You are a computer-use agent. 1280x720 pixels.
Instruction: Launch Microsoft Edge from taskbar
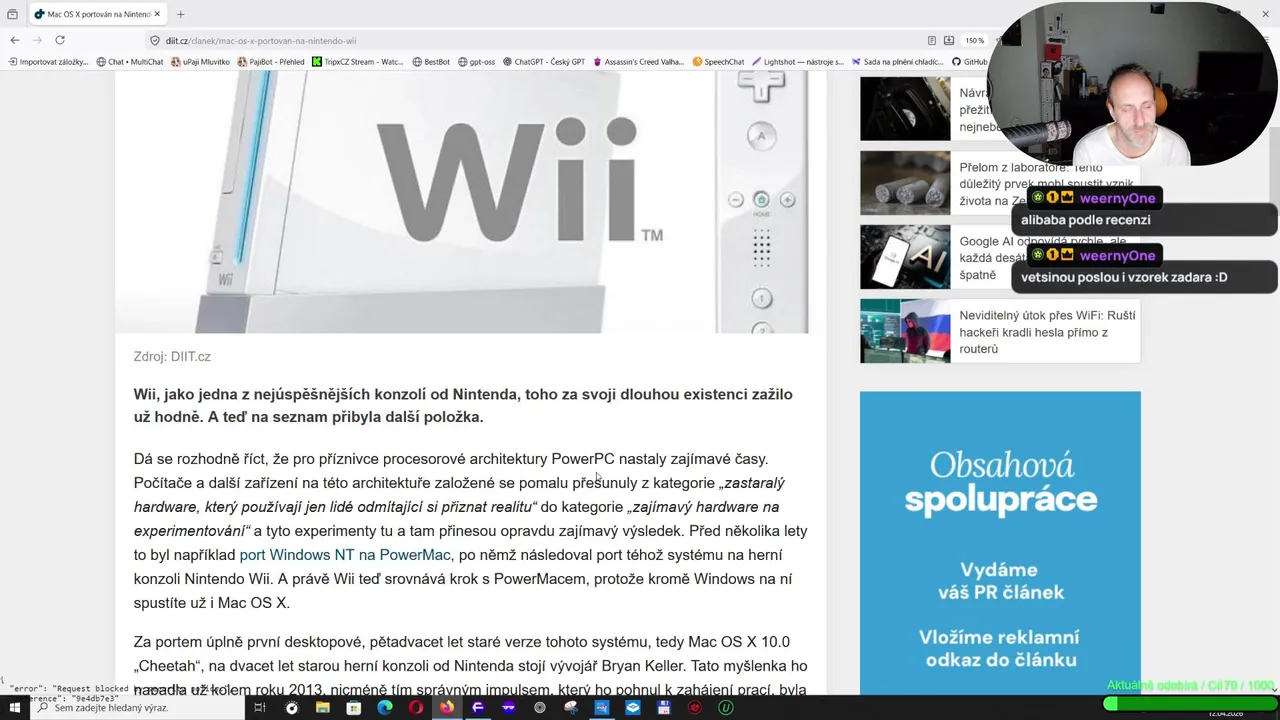(384, 708)
